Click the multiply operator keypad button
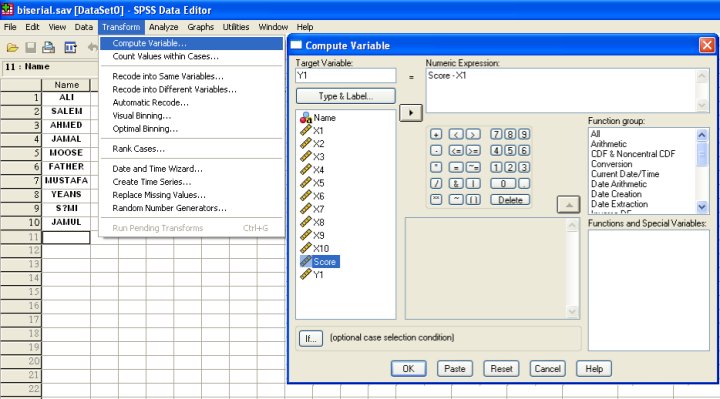This screenshot has height=399, width=720. pyautogui.click(x=436, y=167)
